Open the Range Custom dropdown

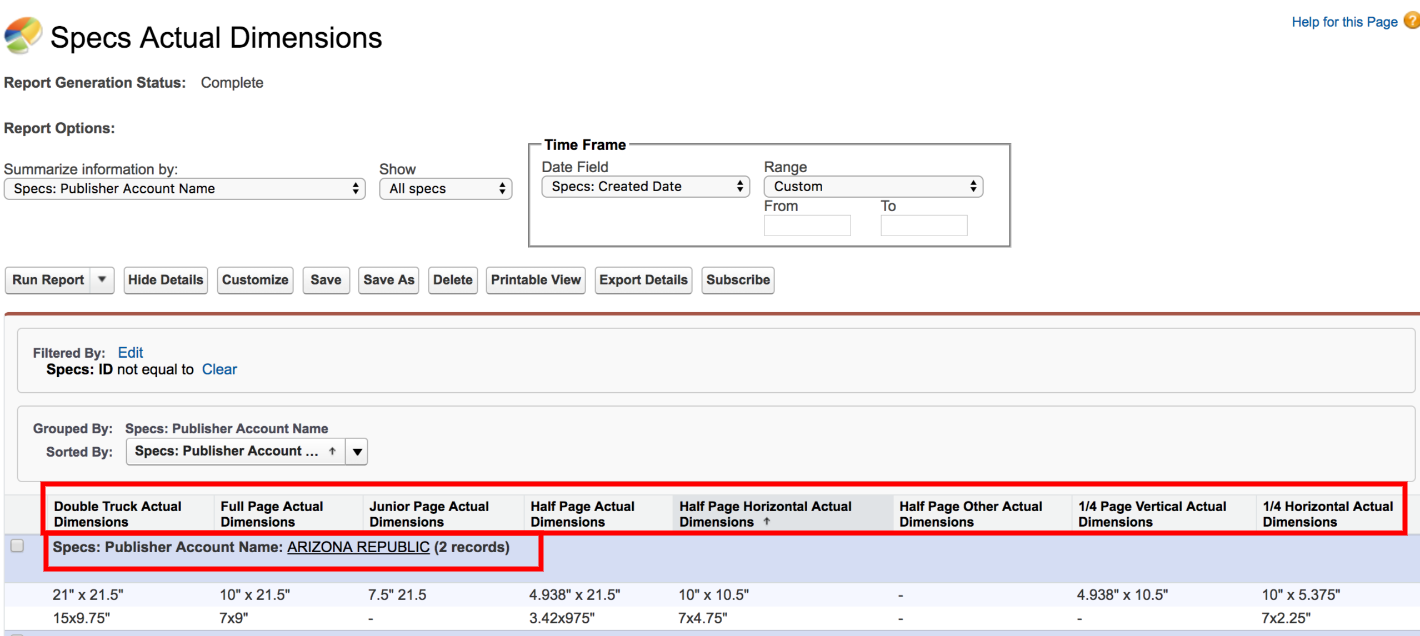(872, 187)
